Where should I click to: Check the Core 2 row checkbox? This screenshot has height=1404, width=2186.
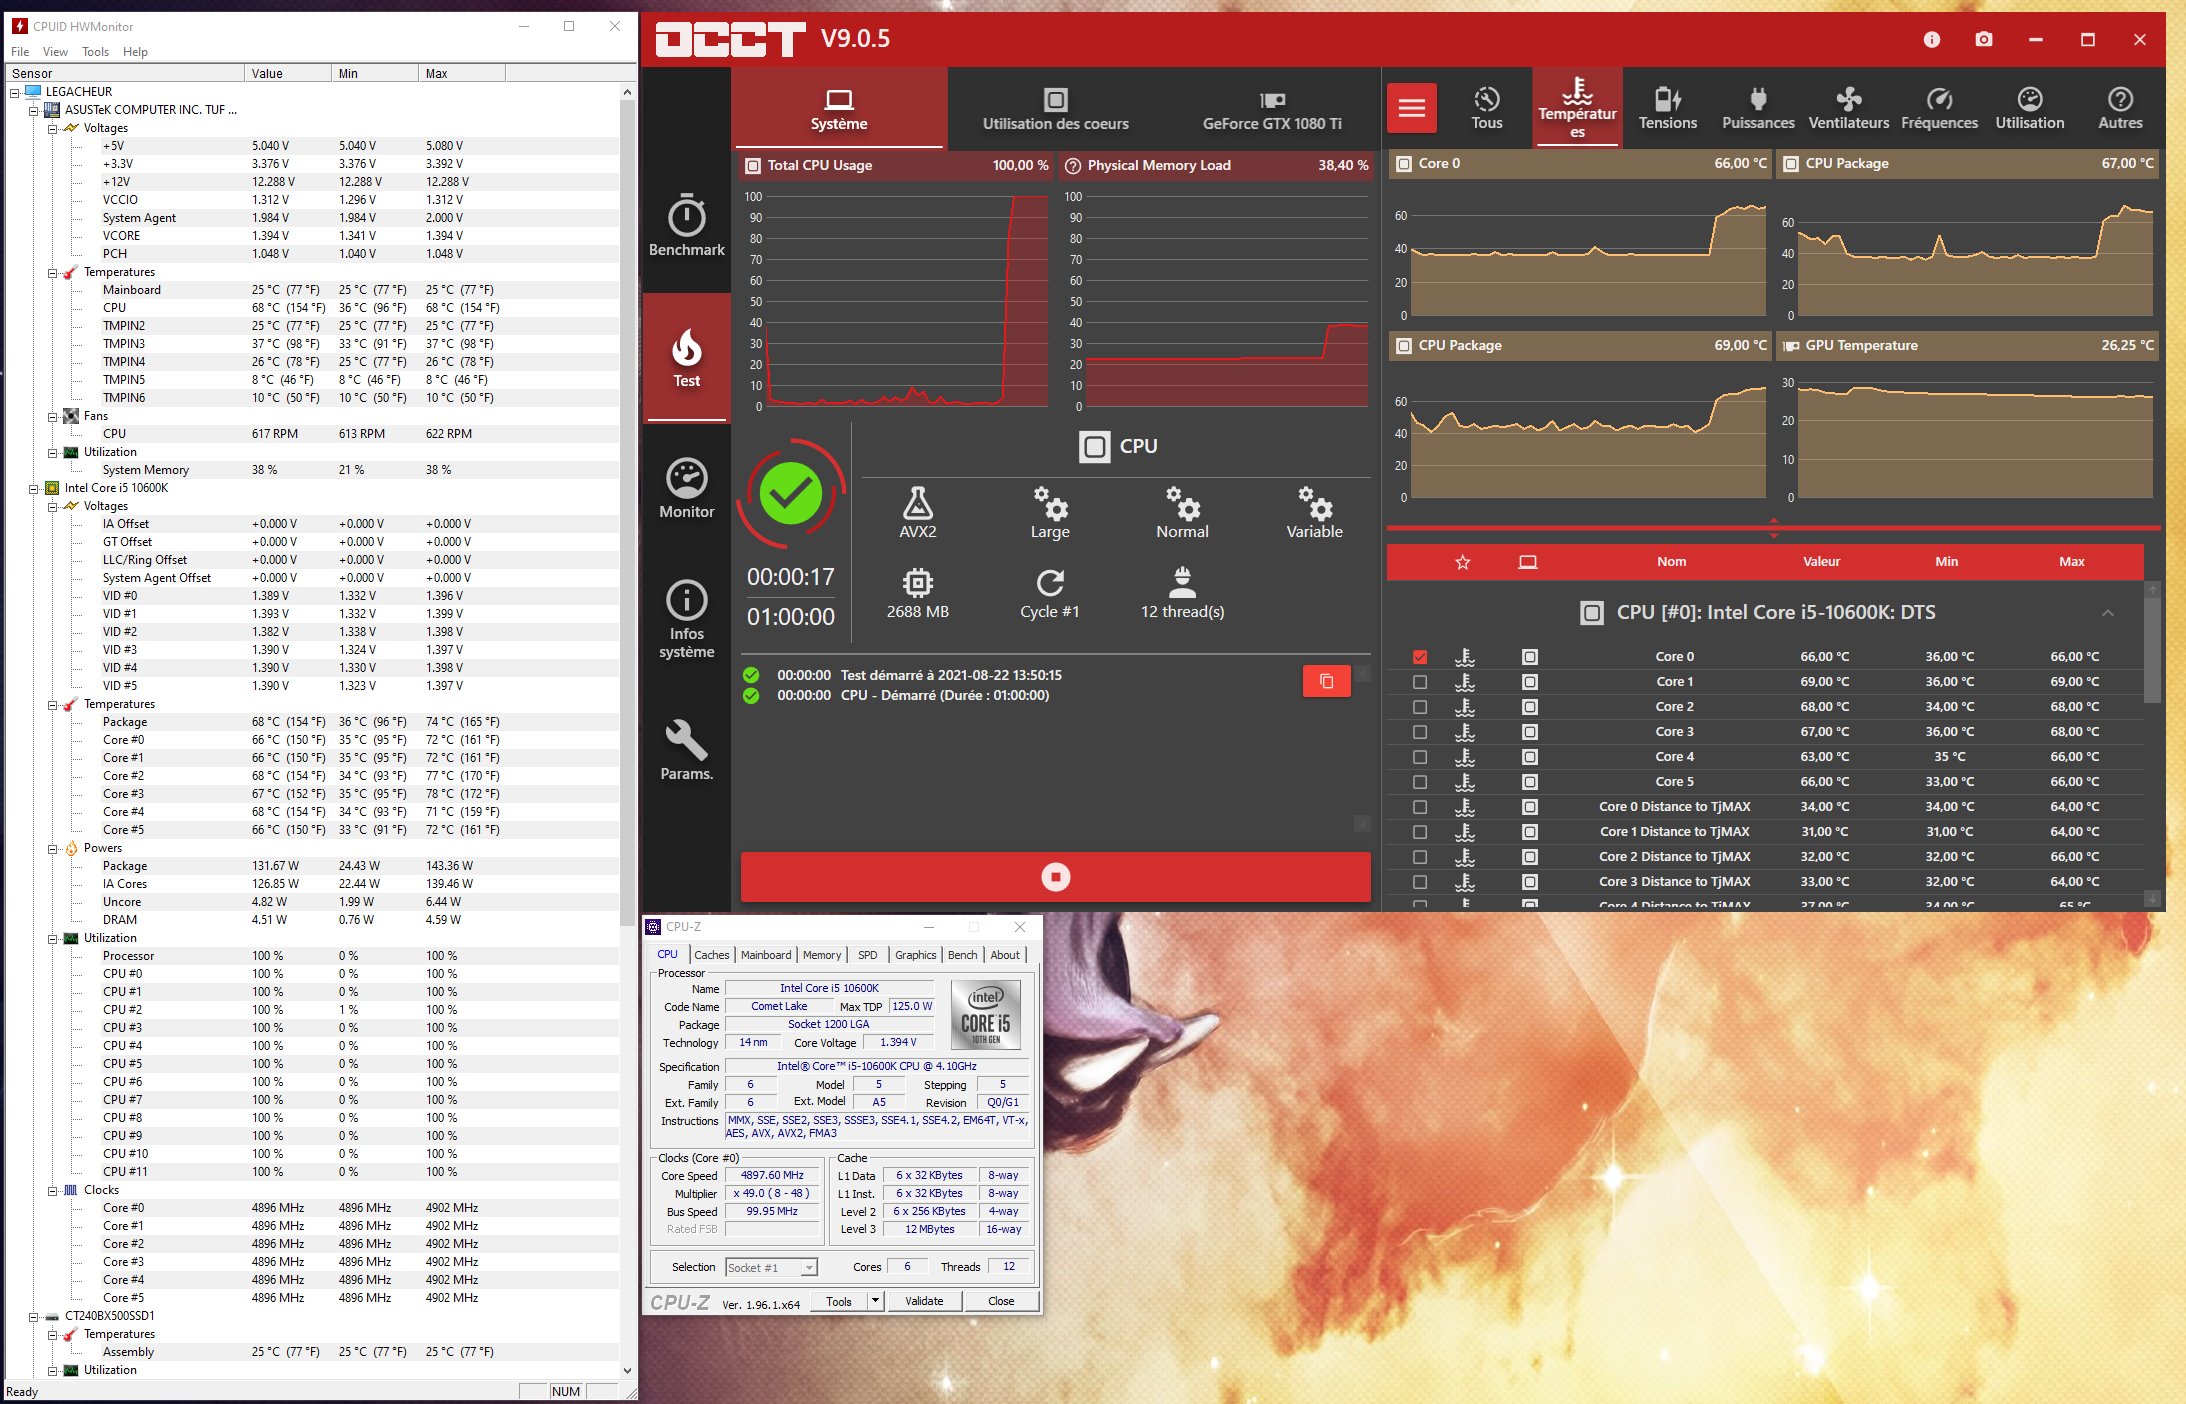point(1420,707)
